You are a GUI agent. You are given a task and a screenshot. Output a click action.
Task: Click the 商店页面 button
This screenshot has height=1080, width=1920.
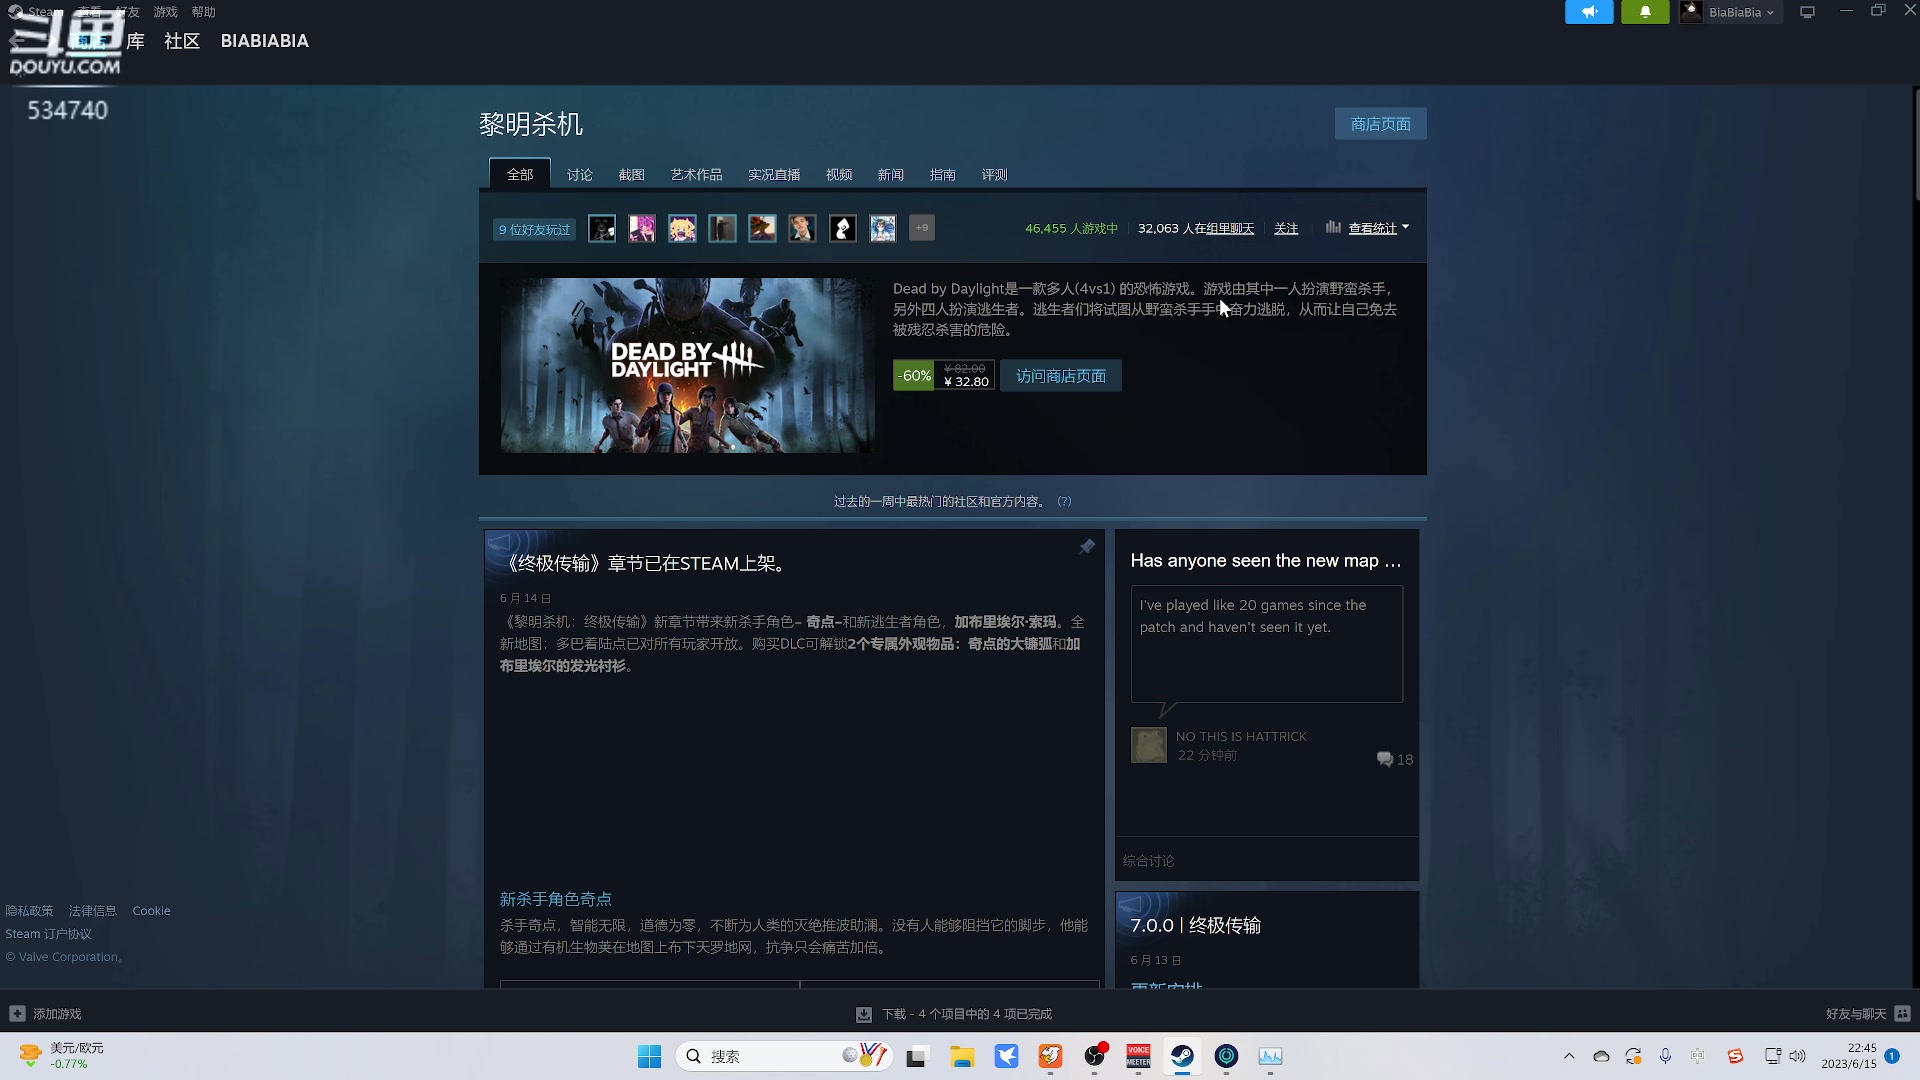pyautogui.click(x=1380, y=124)
